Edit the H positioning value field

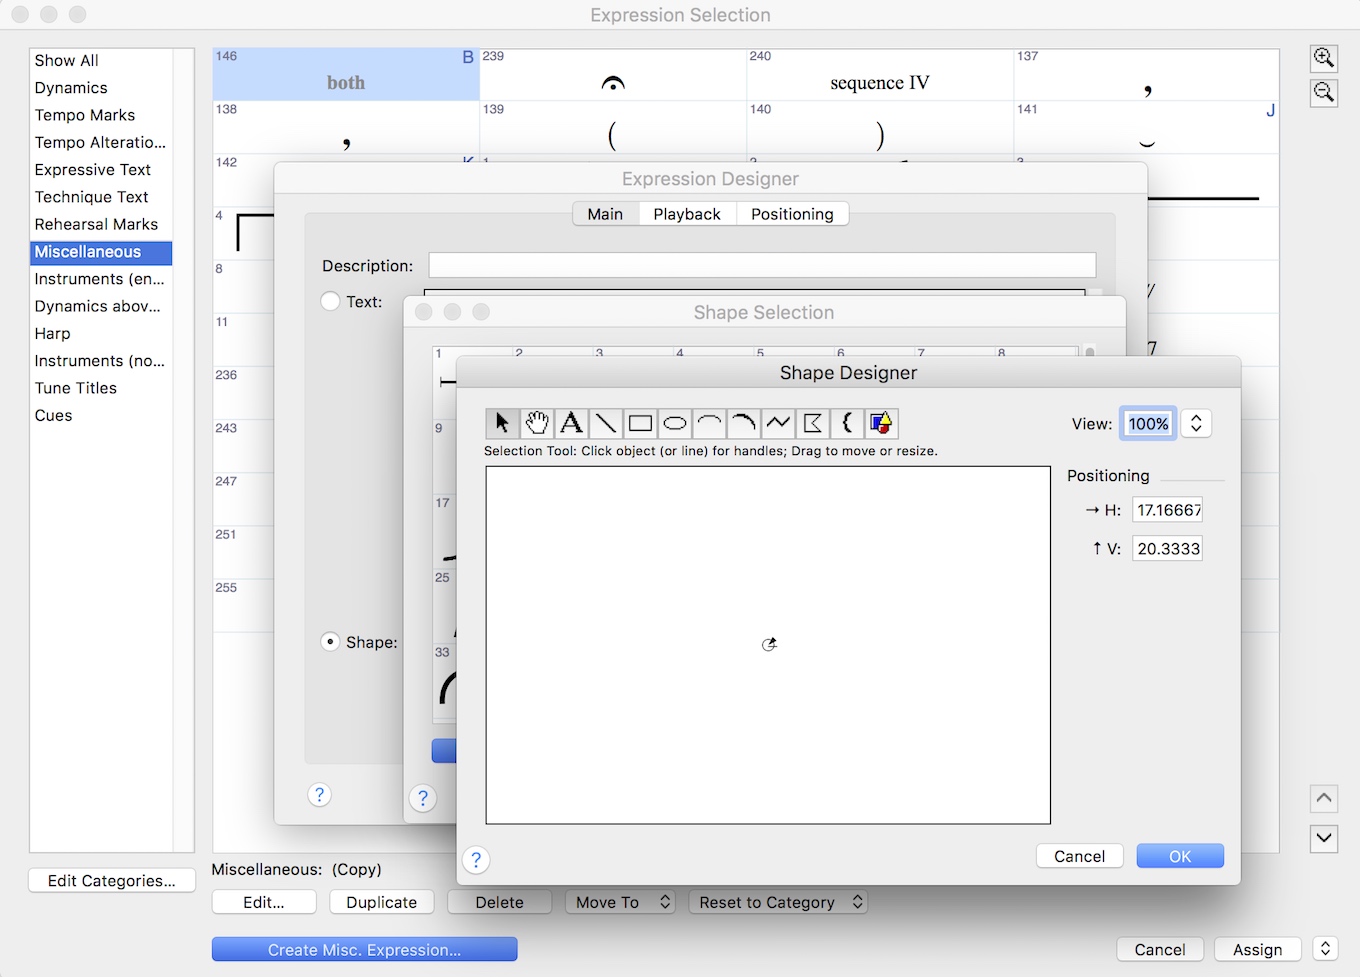tap(1167, 509)
